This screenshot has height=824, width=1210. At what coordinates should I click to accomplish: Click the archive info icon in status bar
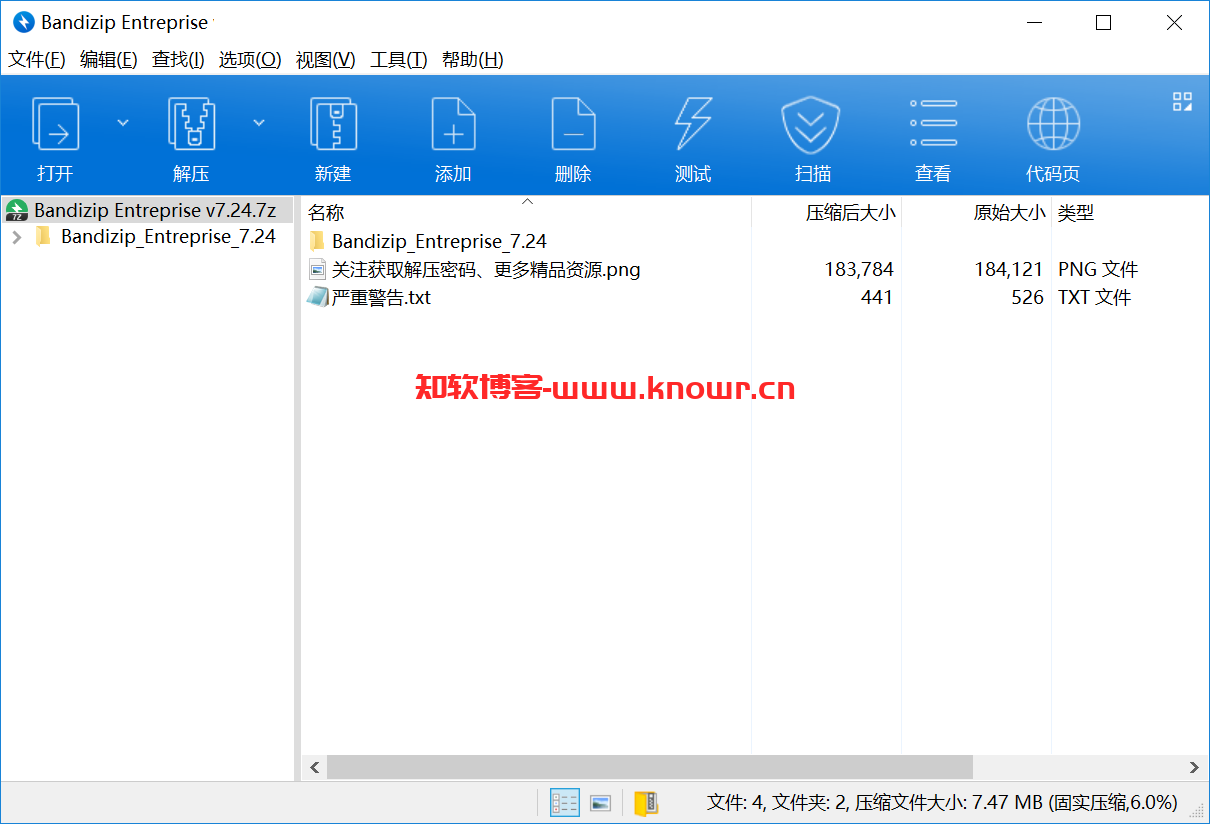pyautogui.click(x=646, y=803)
